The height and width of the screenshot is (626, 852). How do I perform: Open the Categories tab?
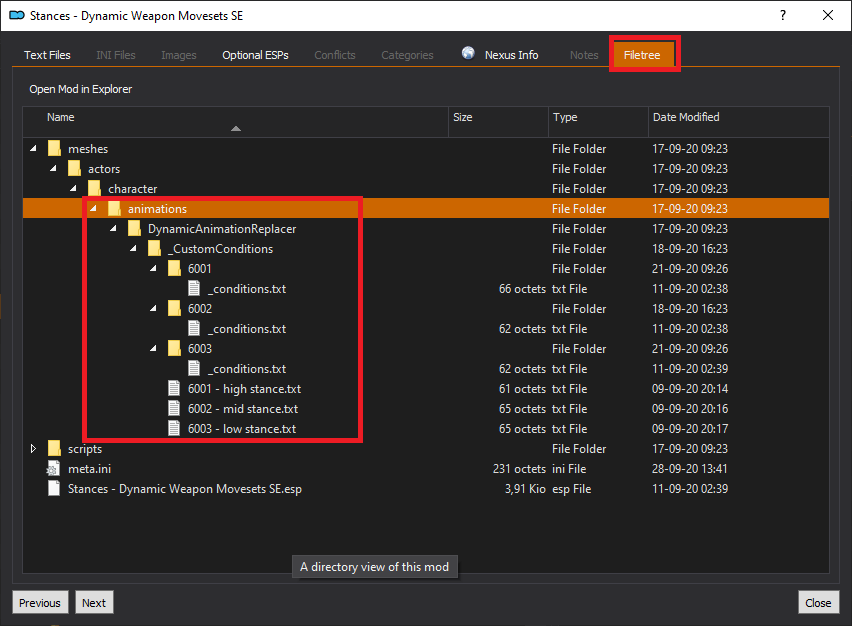tap(408, 55)
